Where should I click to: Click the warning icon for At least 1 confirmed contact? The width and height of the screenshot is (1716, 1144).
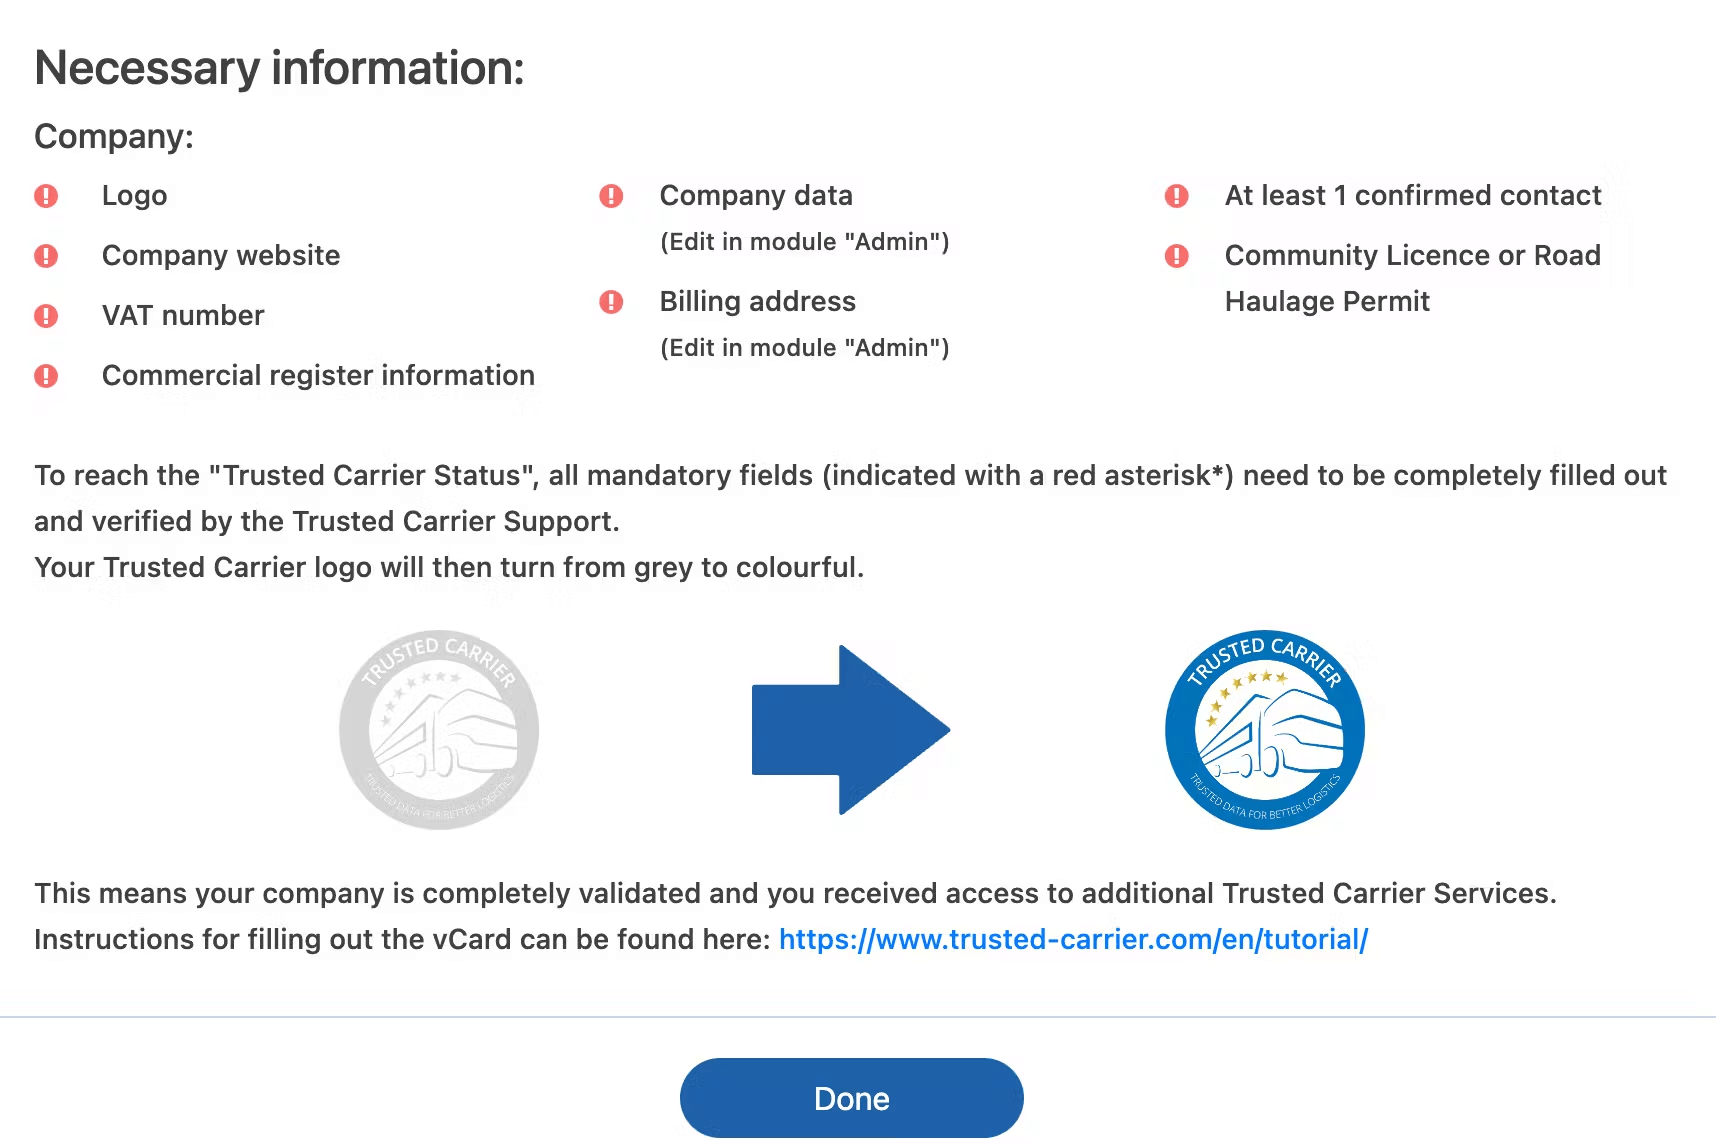tap(1177, 196)
